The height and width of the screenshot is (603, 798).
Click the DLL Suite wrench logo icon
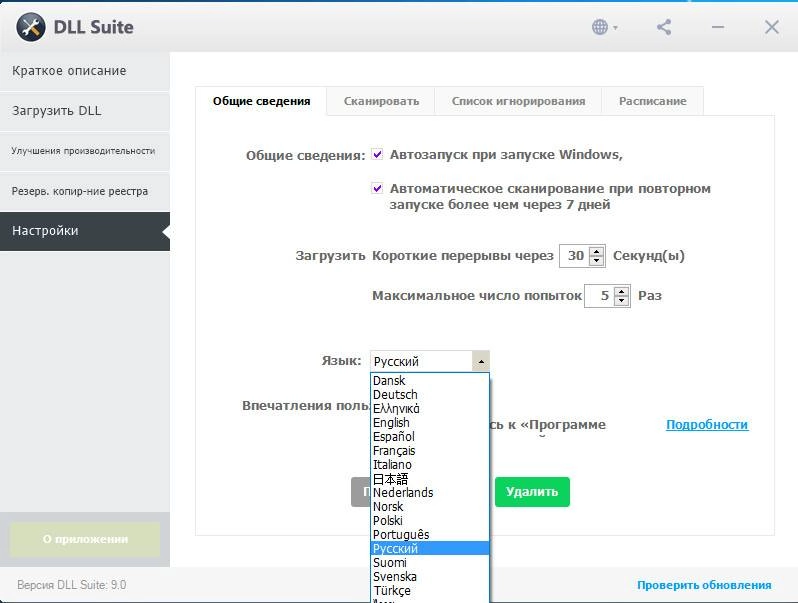tap(31, 27)
